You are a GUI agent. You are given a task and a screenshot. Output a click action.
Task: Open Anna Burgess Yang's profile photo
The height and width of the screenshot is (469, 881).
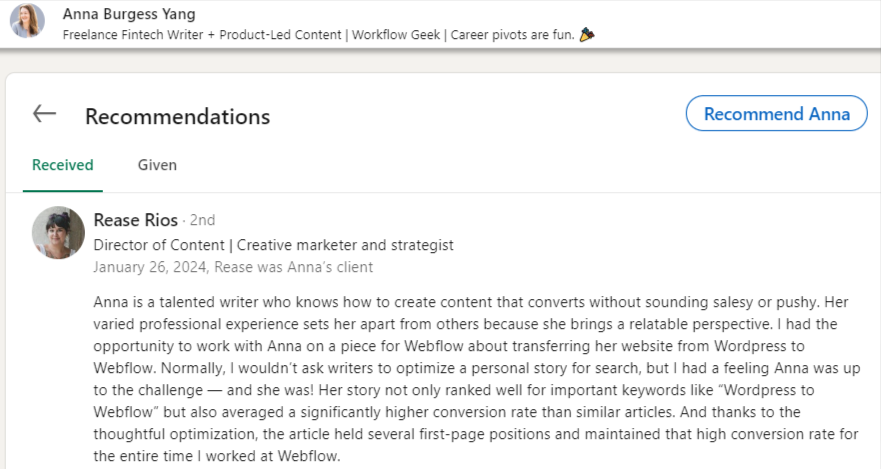[x=28, y=21]
